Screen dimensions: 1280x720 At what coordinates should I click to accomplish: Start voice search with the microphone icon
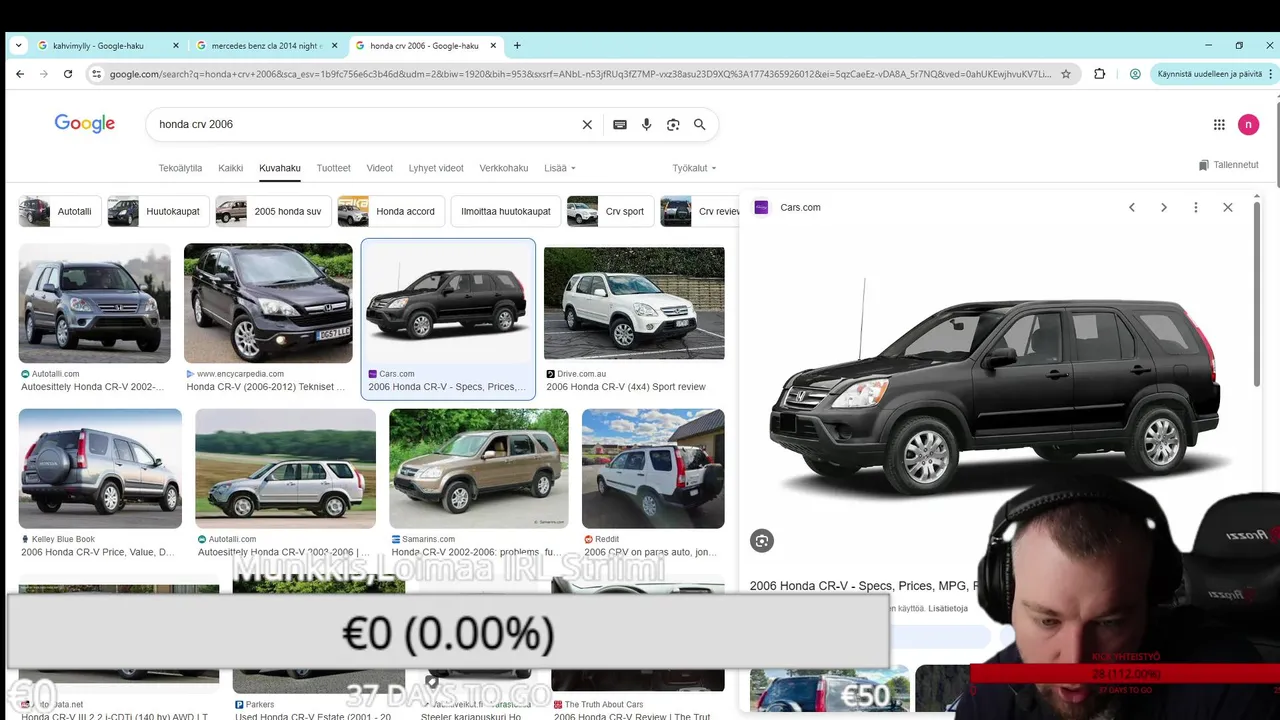tap(646, 125)
